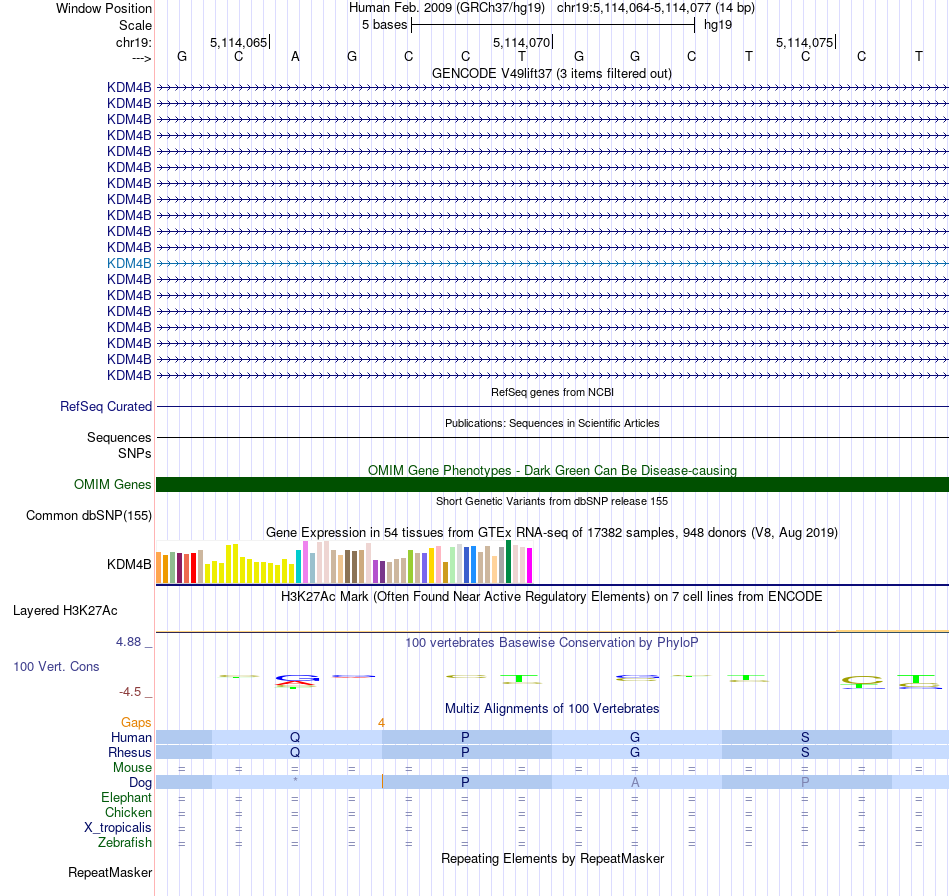The height and width of the screenshot is (896, 950).
Task: Click the Window Position label
Action: tap(104, 8)
